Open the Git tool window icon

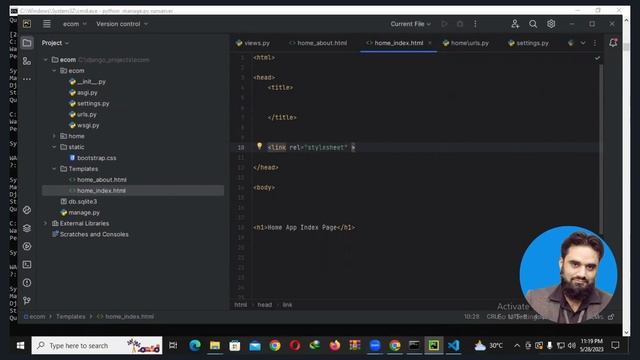coord(27,301)
